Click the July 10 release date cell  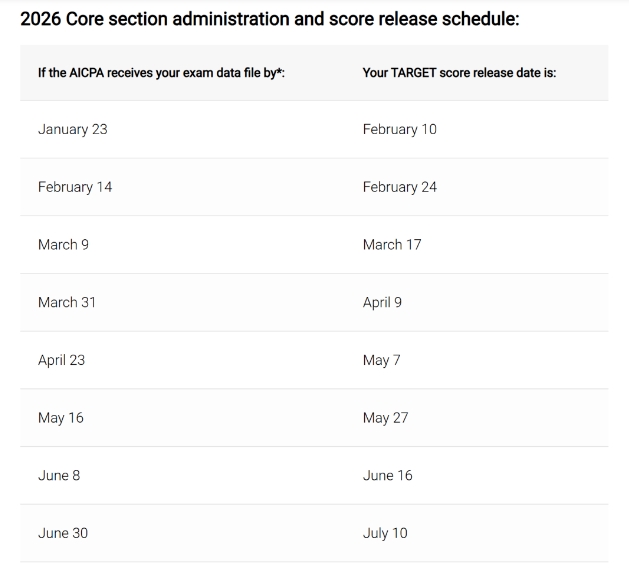tap(385, 533)
